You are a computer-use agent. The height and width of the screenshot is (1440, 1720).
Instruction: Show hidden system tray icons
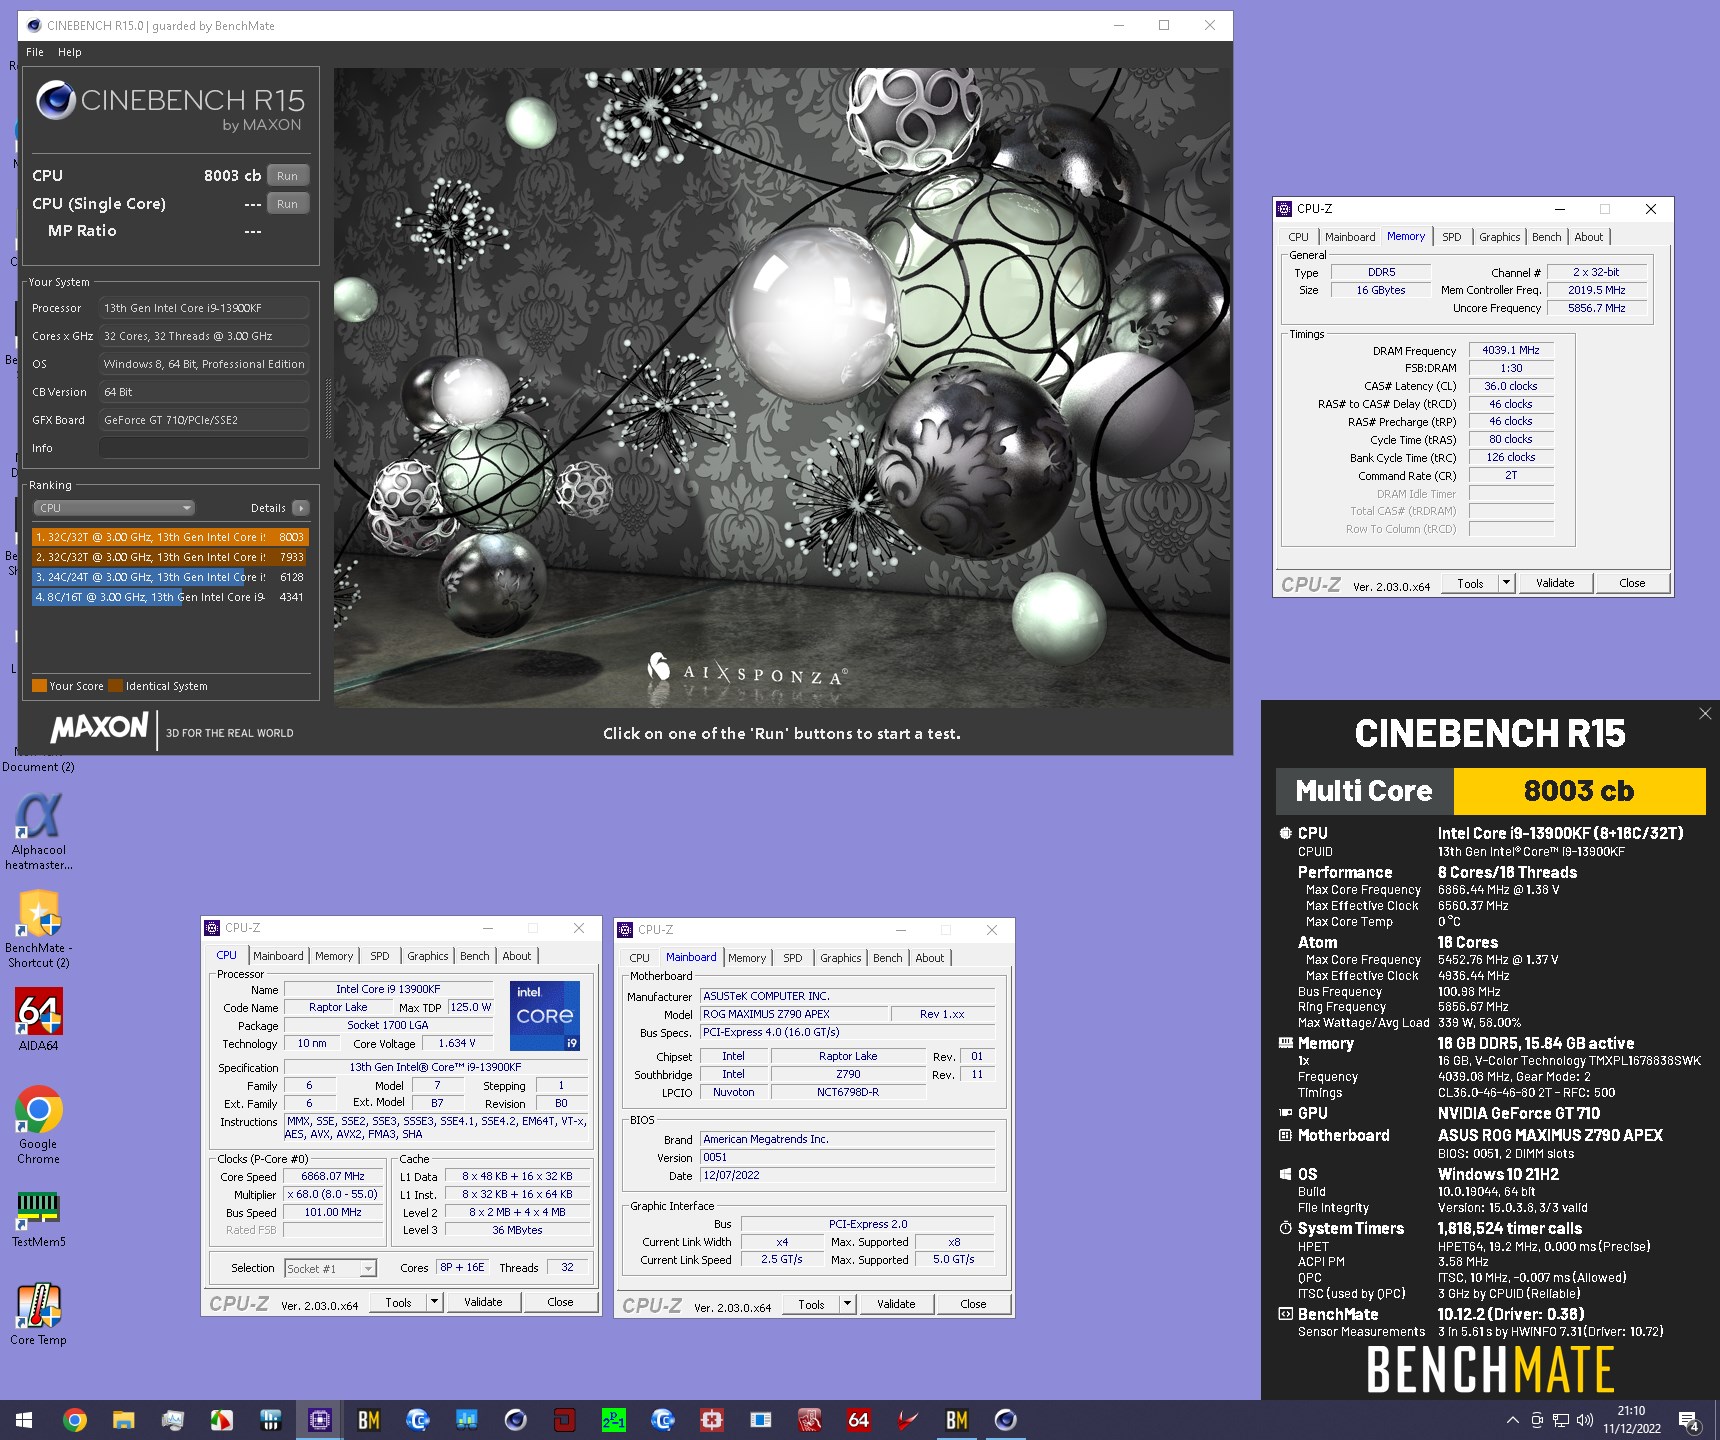pos(1512,1420)
